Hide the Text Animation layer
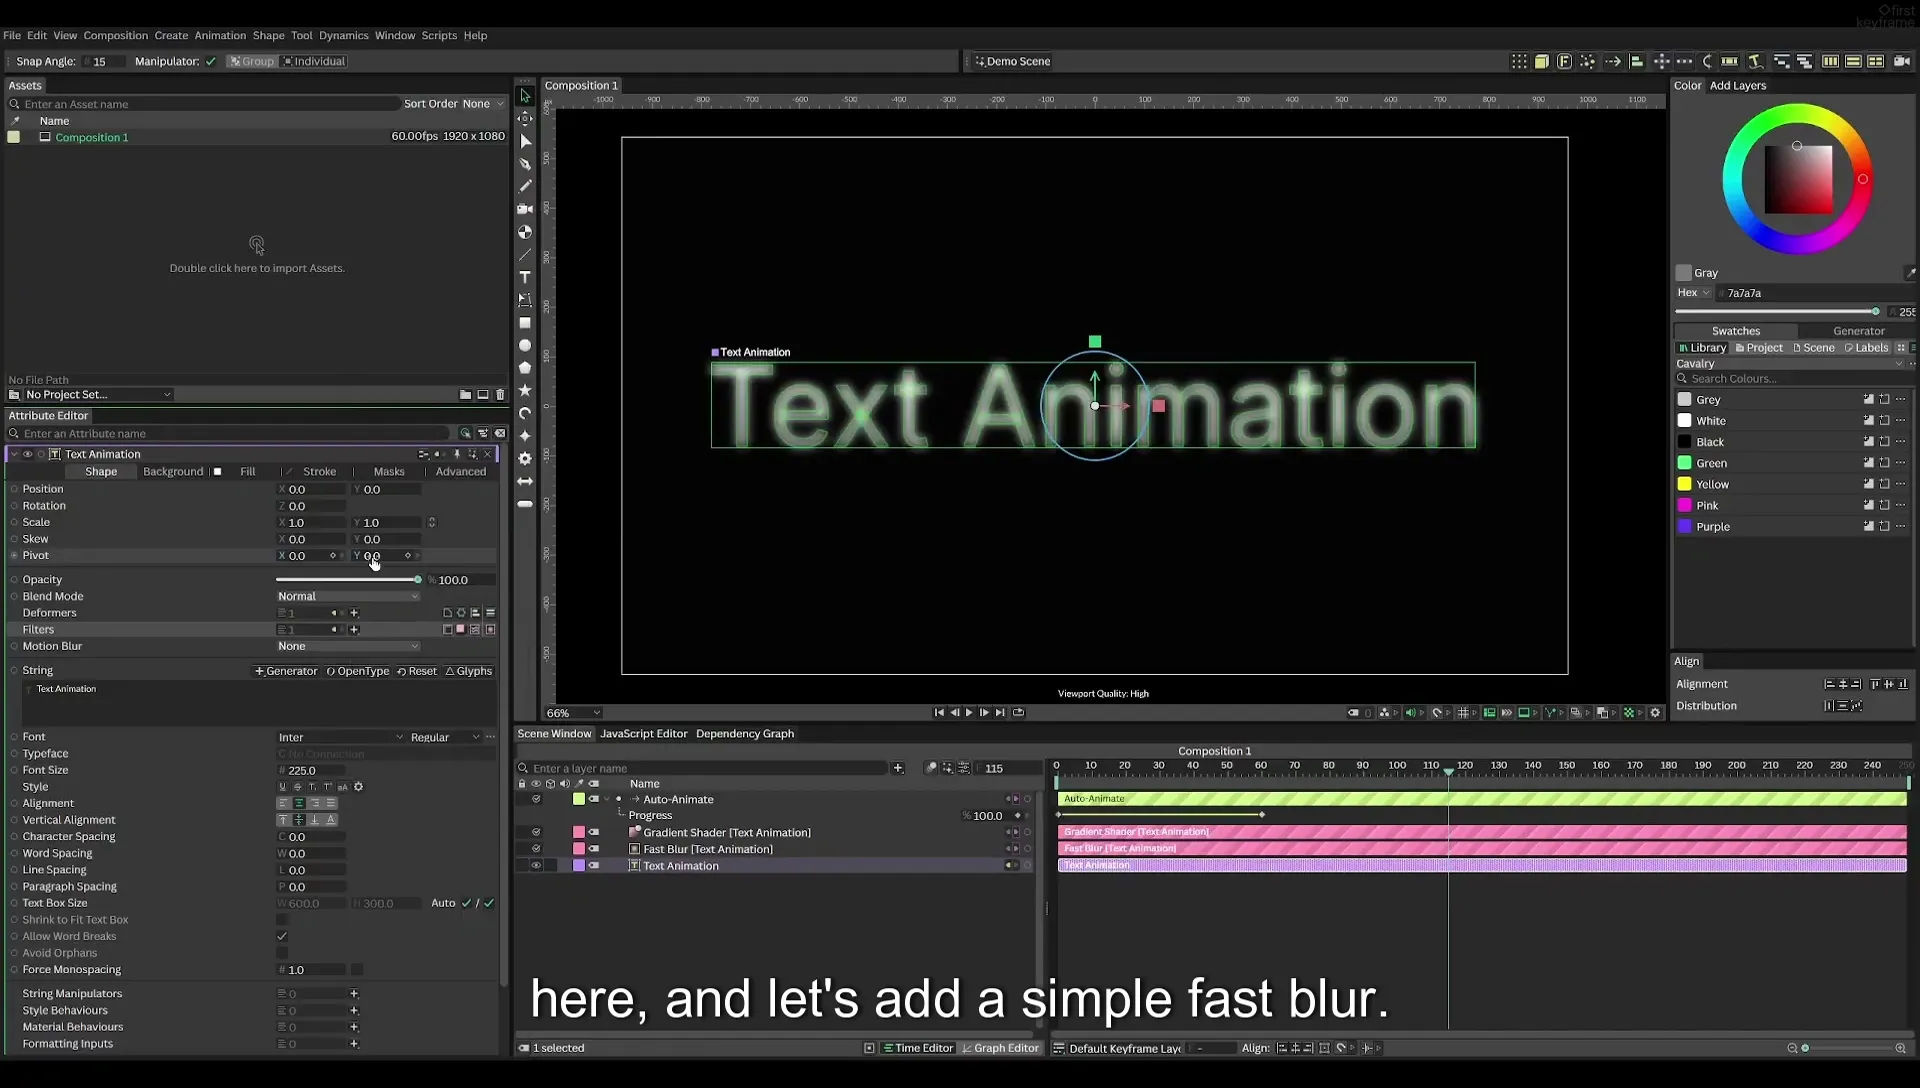Image resolution: width=1920 pixels, height=1088 pixels. click(x=536, y=866)
